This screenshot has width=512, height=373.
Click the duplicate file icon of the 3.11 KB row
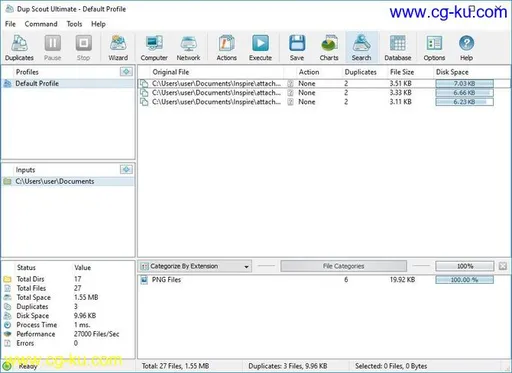[144, 102]
